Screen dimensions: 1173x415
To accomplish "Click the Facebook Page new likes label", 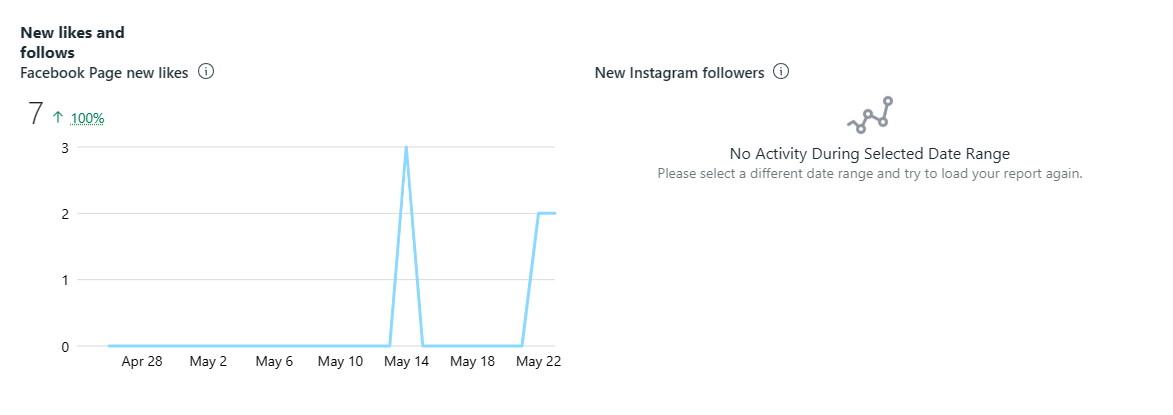I will 104,73.
